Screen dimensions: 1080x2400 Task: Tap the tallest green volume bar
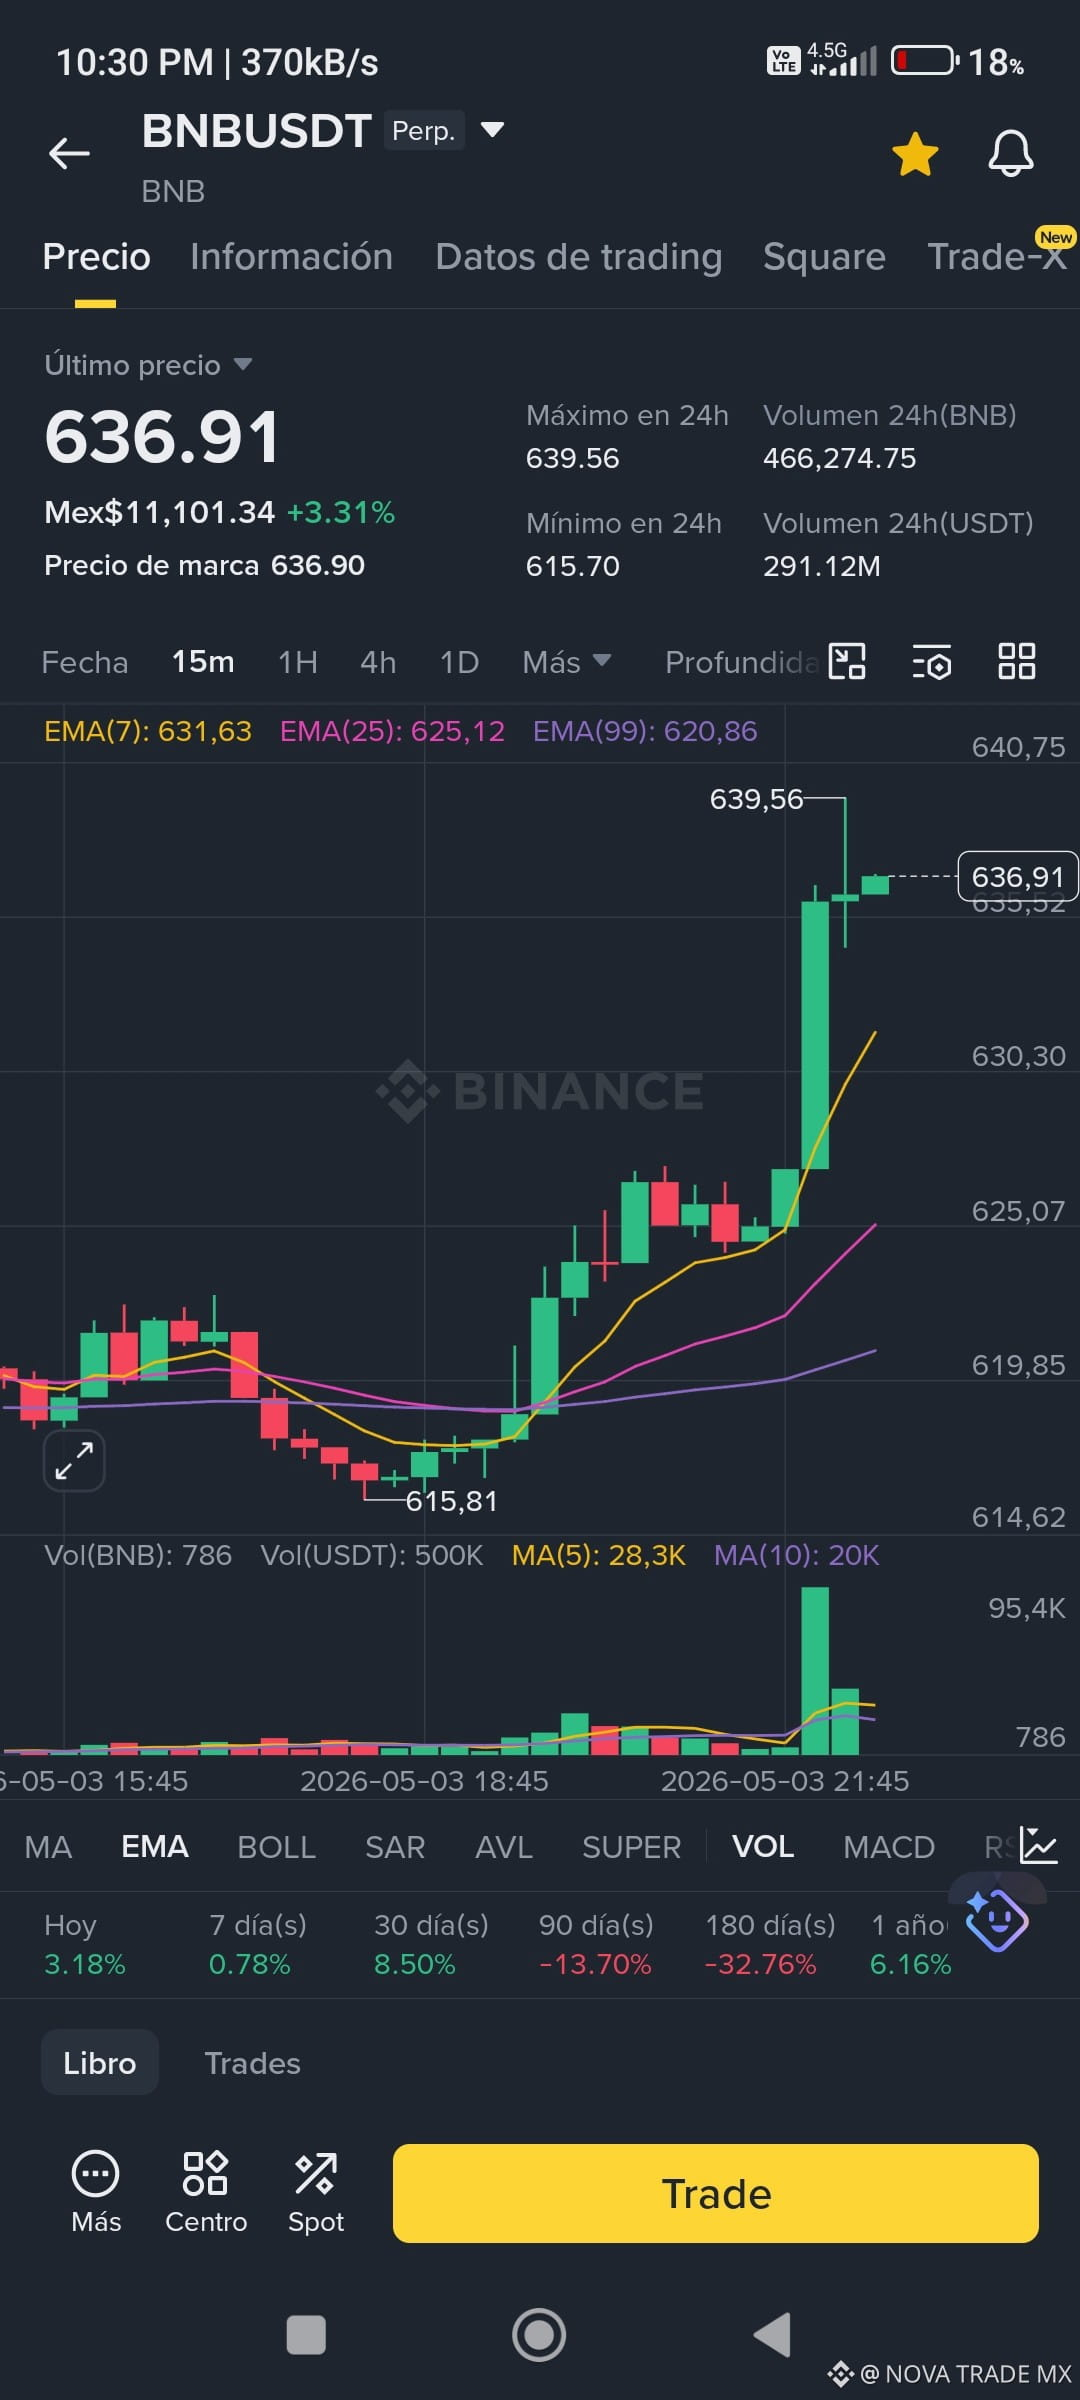click(x=815, y=1671)
